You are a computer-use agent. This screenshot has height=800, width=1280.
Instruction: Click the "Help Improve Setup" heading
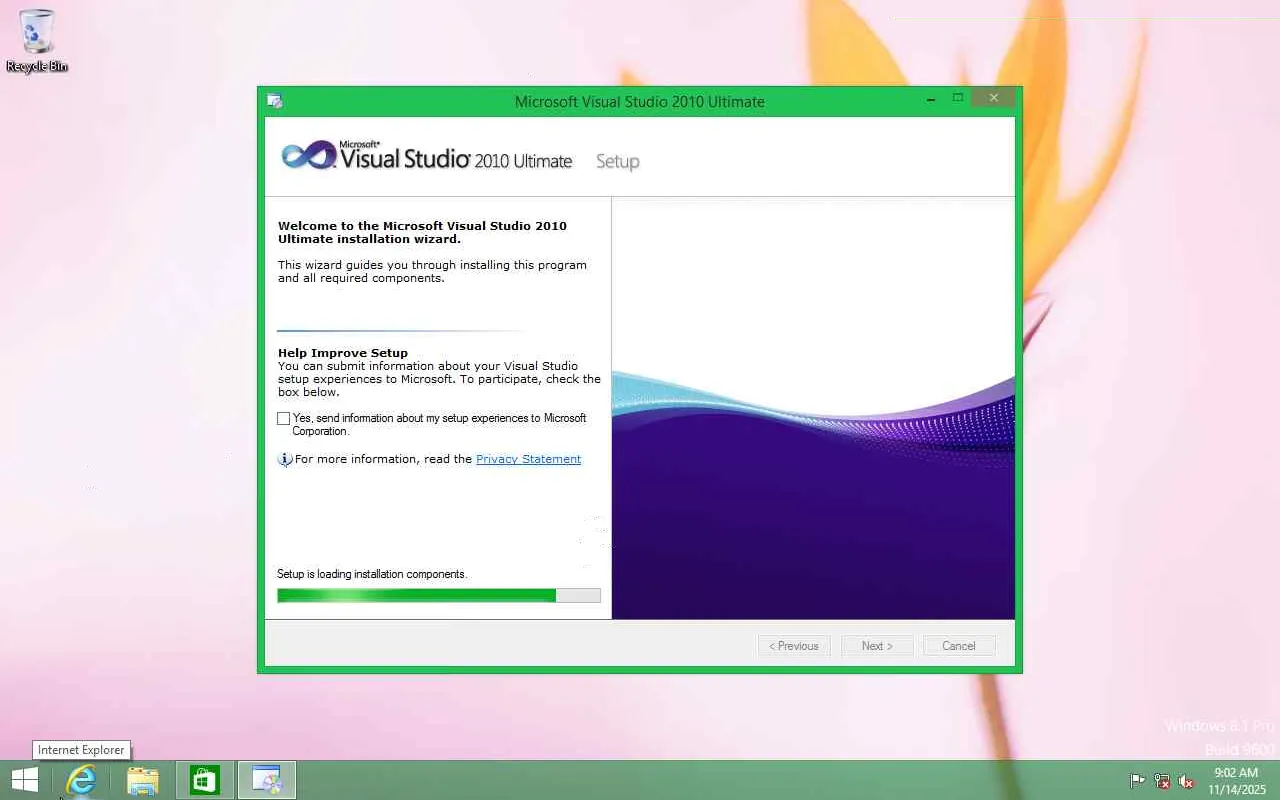tap(343, 353)
